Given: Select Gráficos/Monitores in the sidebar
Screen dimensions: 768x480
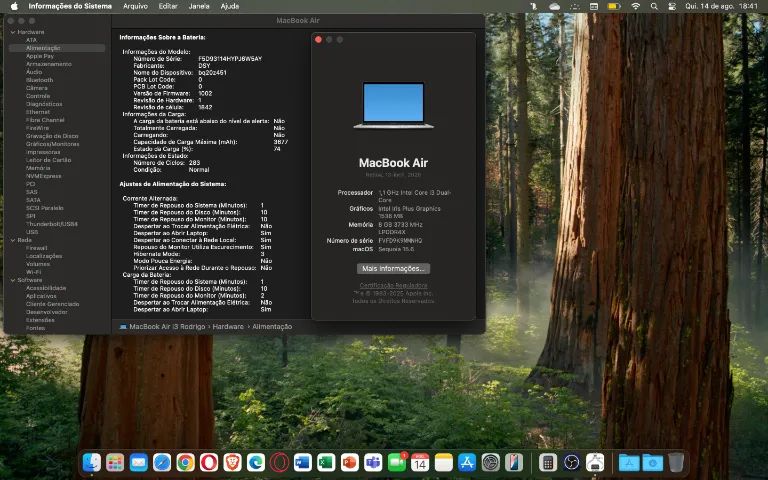Looking at the screenshot, I should [x=52, y=144].
